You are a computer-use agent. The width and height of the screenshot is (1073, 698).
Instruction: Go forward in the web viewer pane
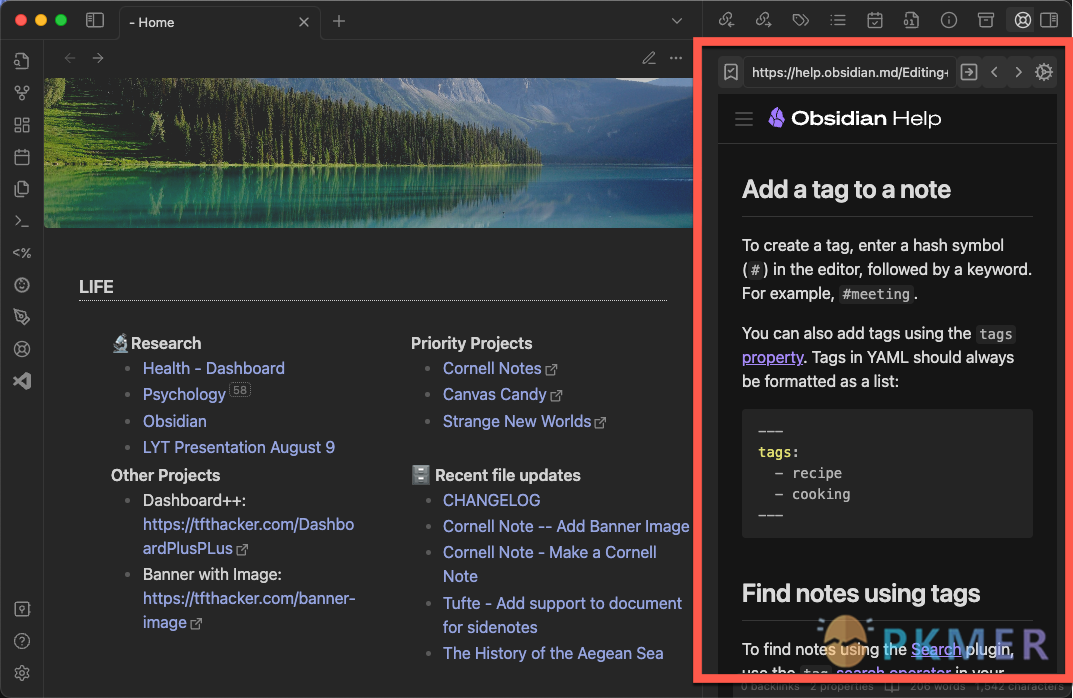(x=1018, y=72)
